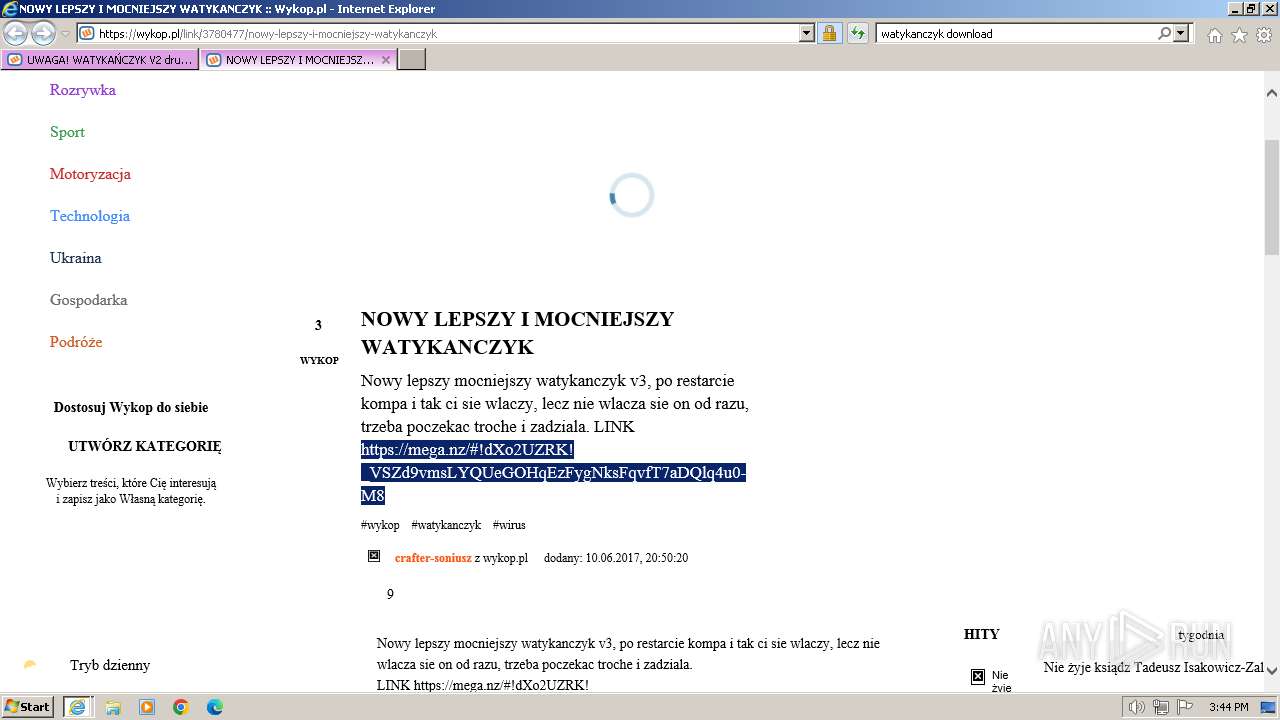The height and width of the screenshot is (720, 1280).
Task: Select the NOWY LEPSZY I MOCNIEJSZ tab
Action: tap(290, 60)
